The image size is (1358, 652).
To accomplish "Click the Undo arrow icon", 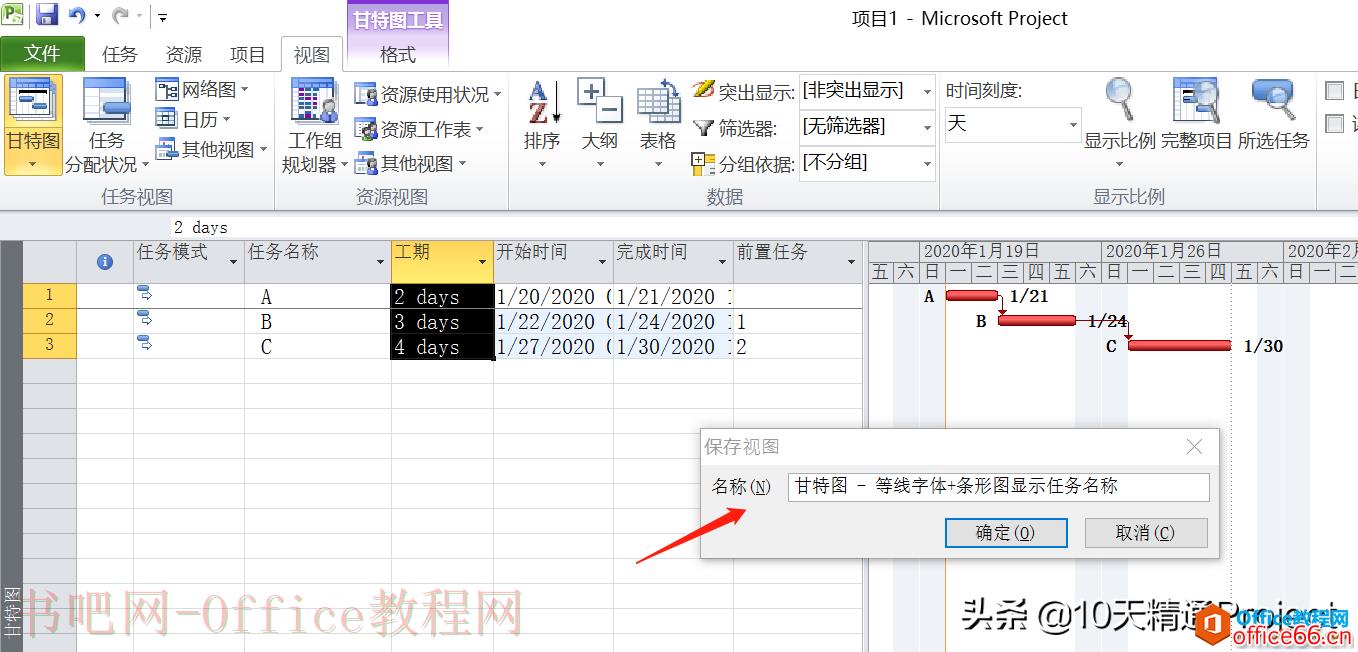I will [77, 15].
